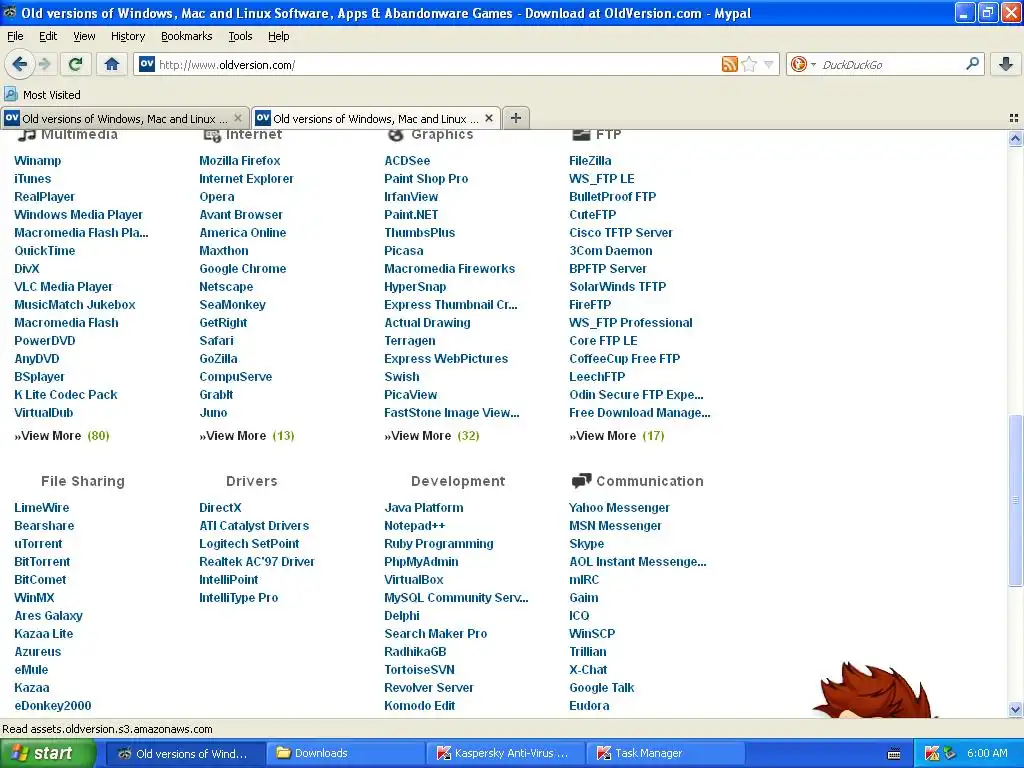Open the Tools menu

240,36
